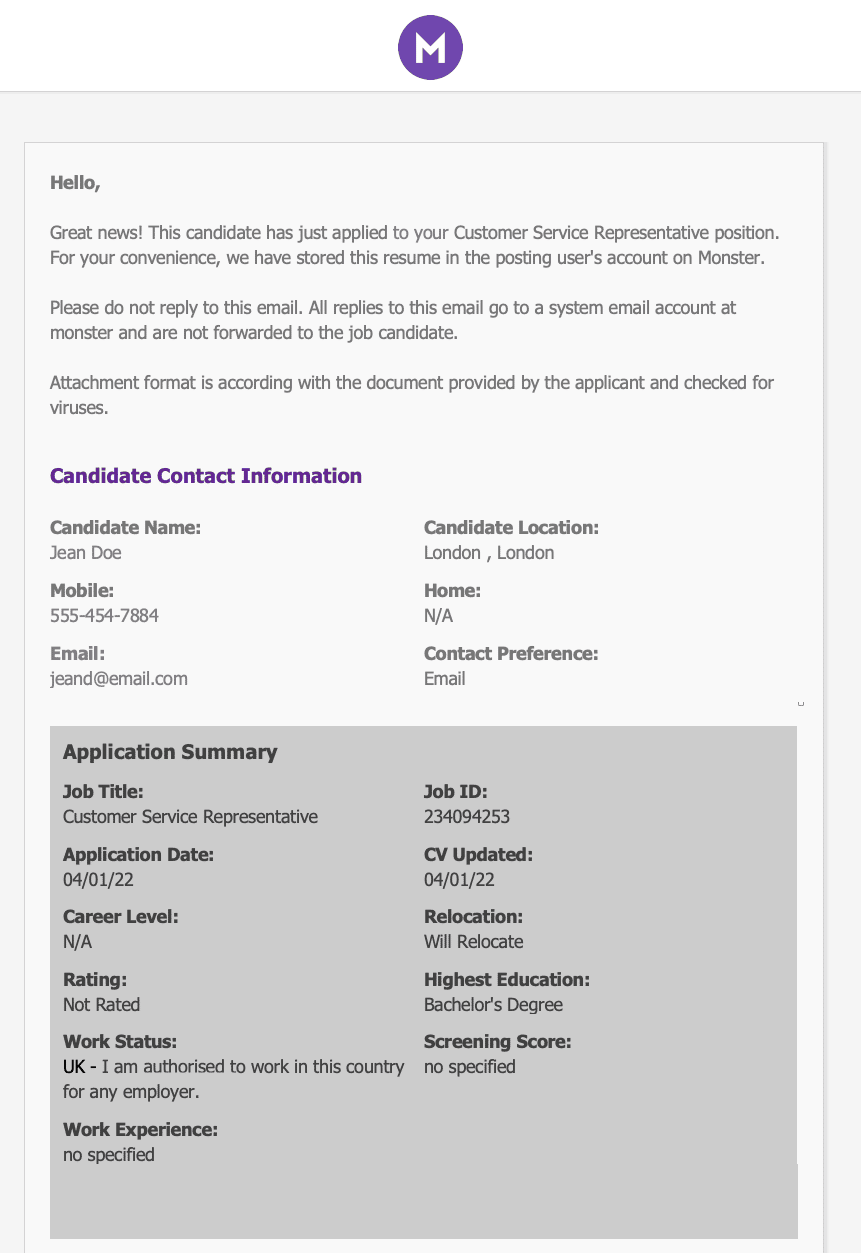Viewport: 861px width, 1253px height.
Task: Click the purple Monster logo icon
Action: coord(430,46)
